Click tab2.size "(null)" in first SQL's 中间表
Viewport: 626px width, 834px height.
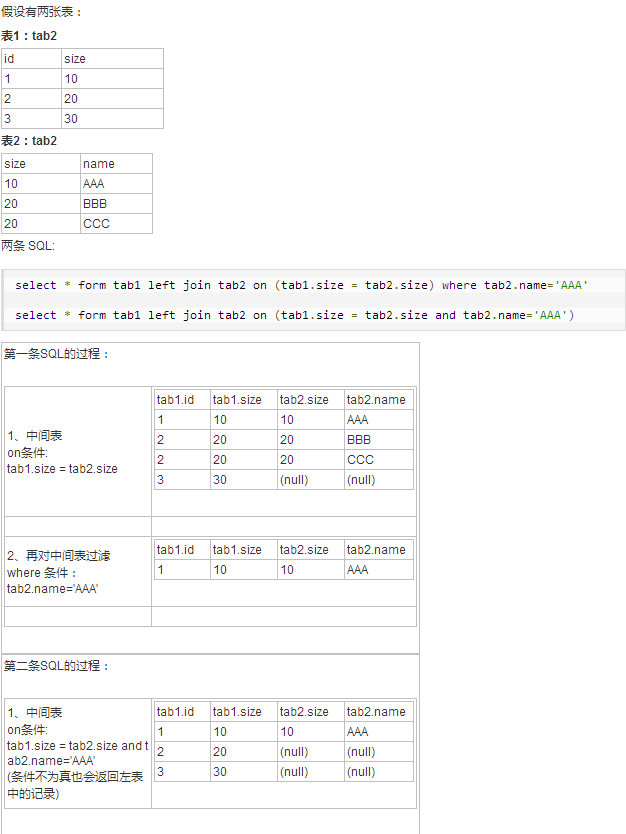(x=311, y=480)
